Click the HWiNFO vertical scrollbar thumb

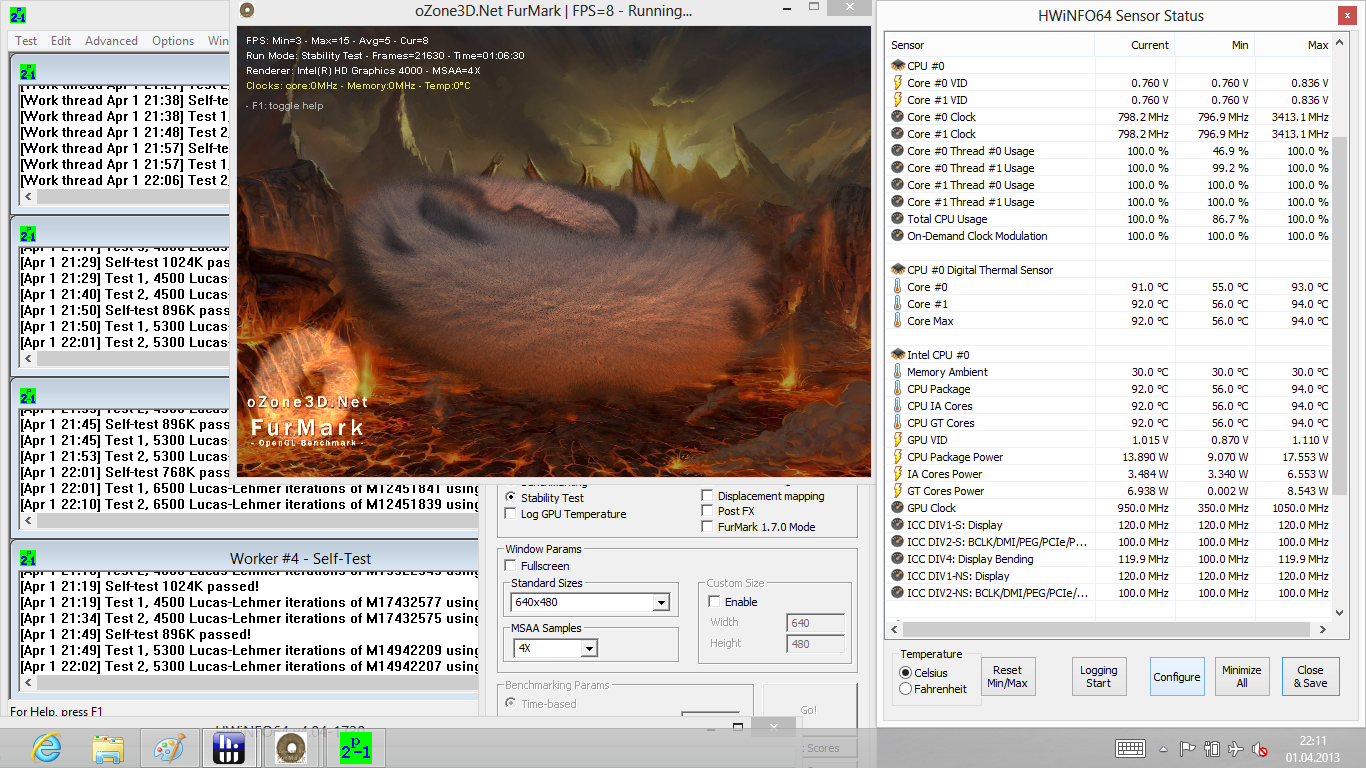pos(1340,315)
